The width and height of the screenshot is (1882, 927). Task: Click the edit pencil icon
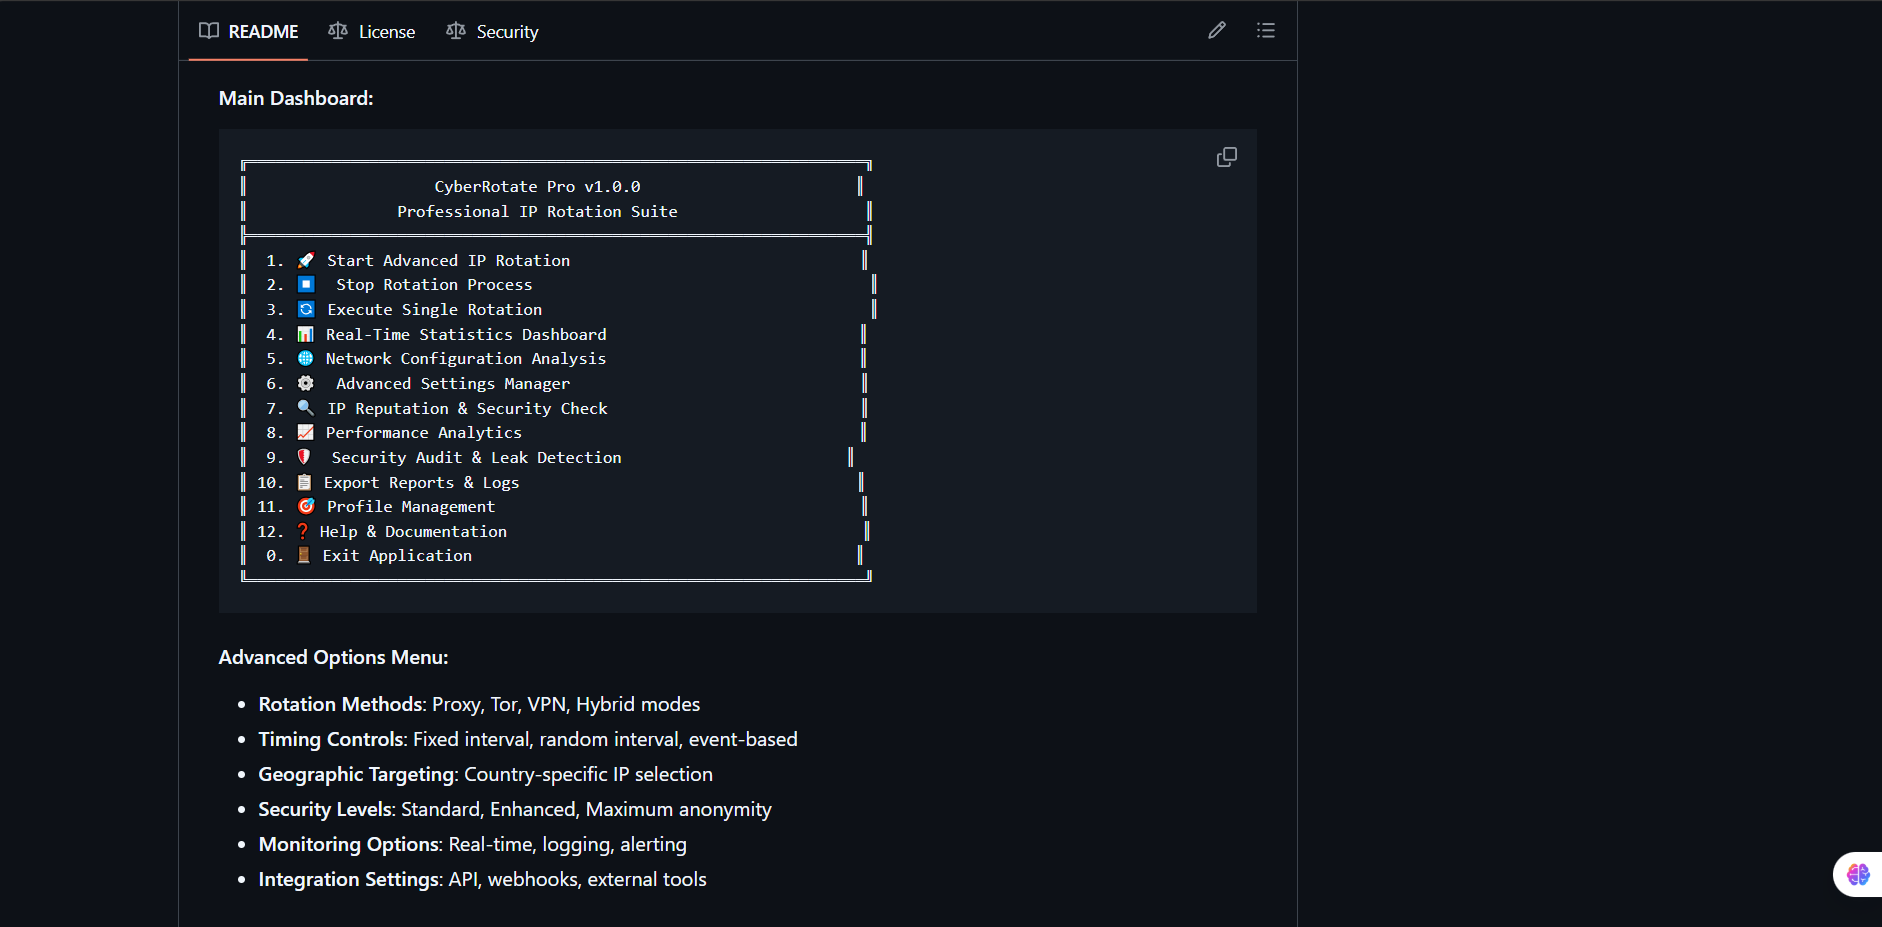point(1216,31)
